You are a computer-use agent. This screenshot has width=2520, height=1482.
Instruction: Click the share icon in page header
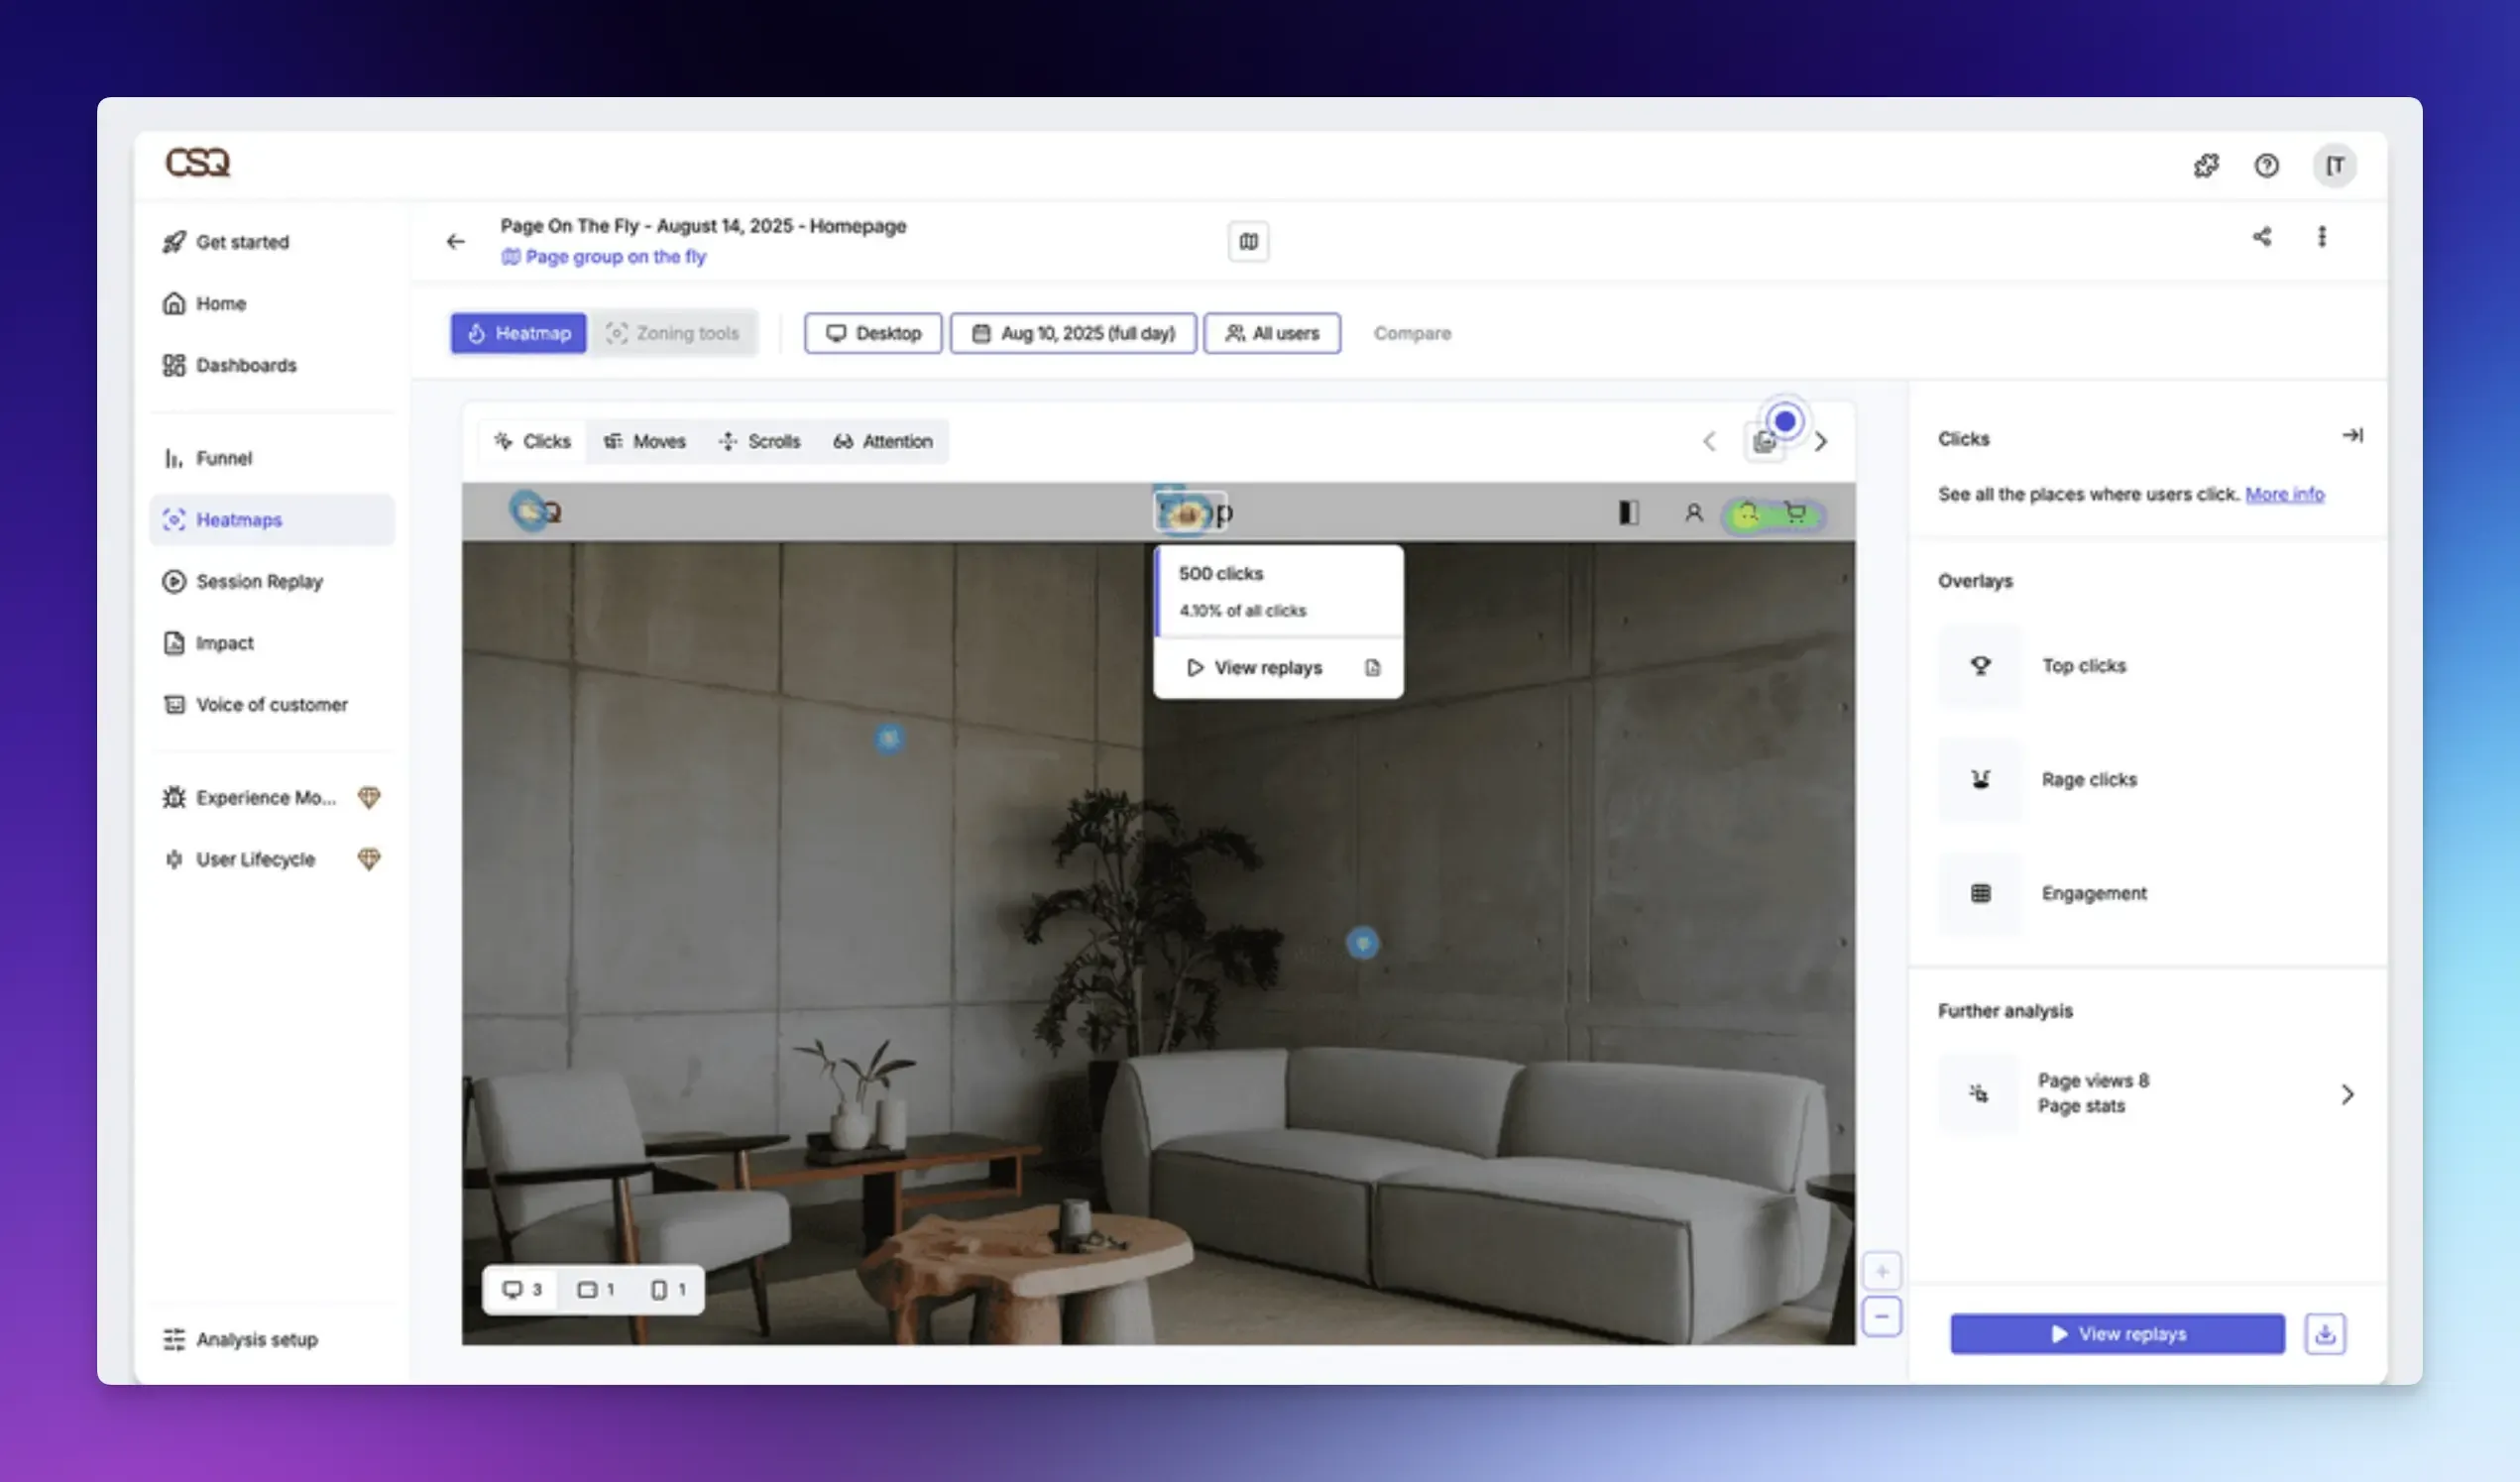pyautogui.click(x=2261, y=237)
